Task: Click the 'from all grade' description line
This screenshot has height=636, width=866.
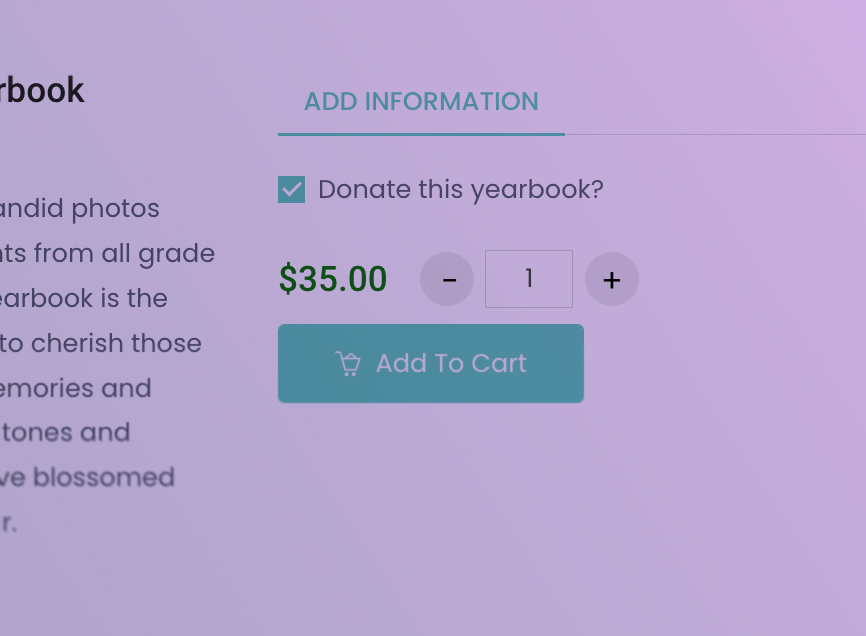Action: click(107, 254)
